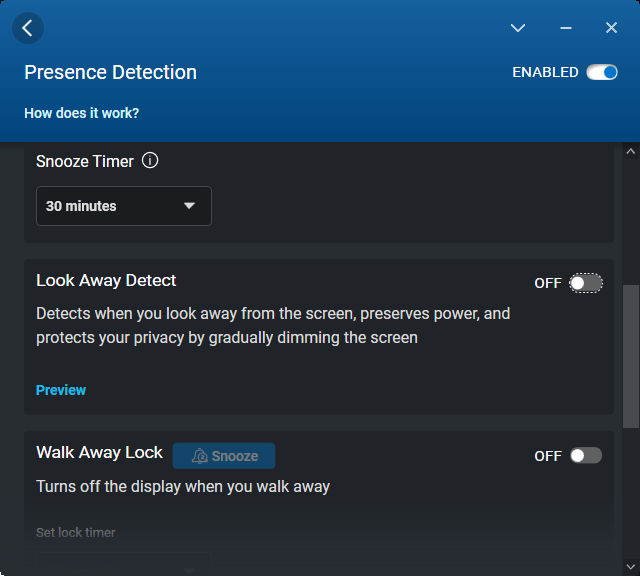Click the Look Away Detect heading
The width and height of the screenshot is (640, 576).
coord(106,280)
